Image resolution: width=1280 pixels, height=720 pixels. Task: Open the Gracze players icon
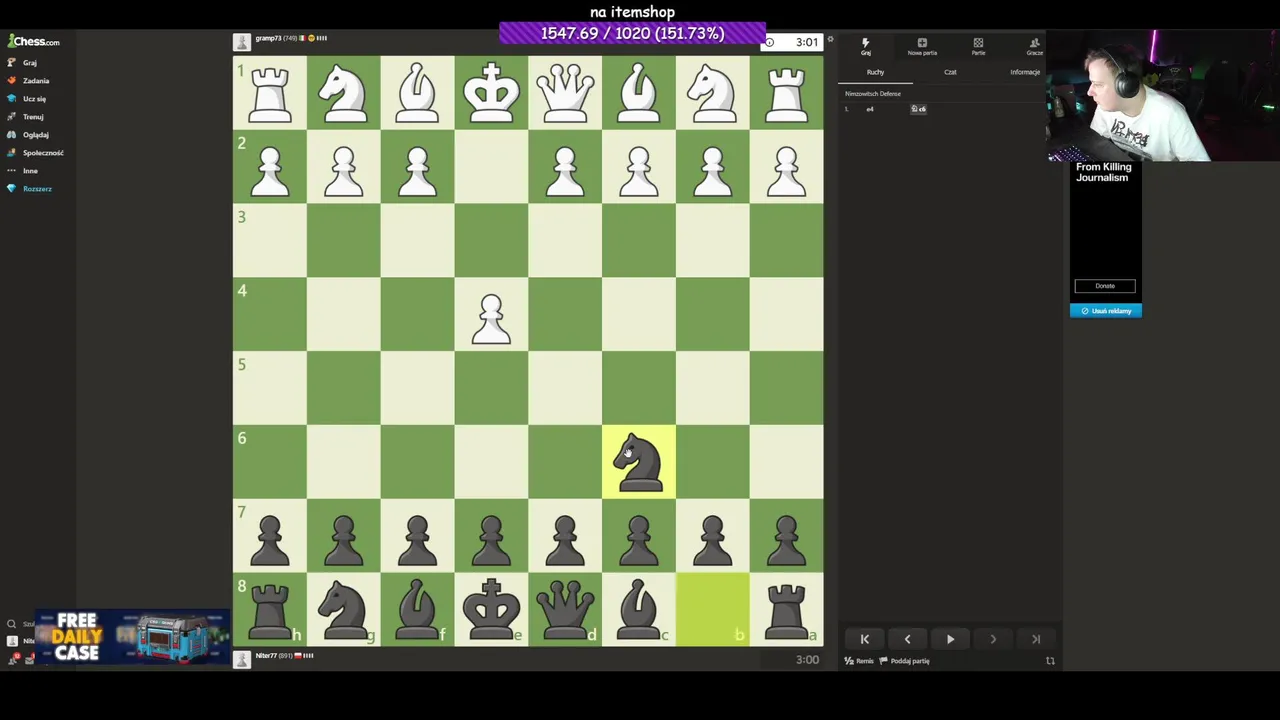coord(1034,46)
